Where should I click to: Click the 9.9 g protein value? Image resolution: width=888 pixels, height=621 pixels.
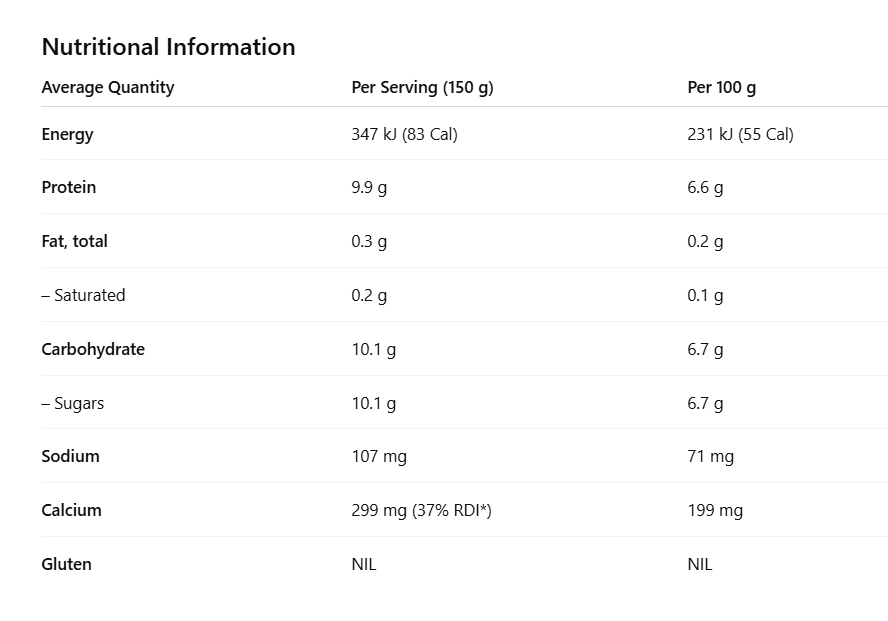369,187
